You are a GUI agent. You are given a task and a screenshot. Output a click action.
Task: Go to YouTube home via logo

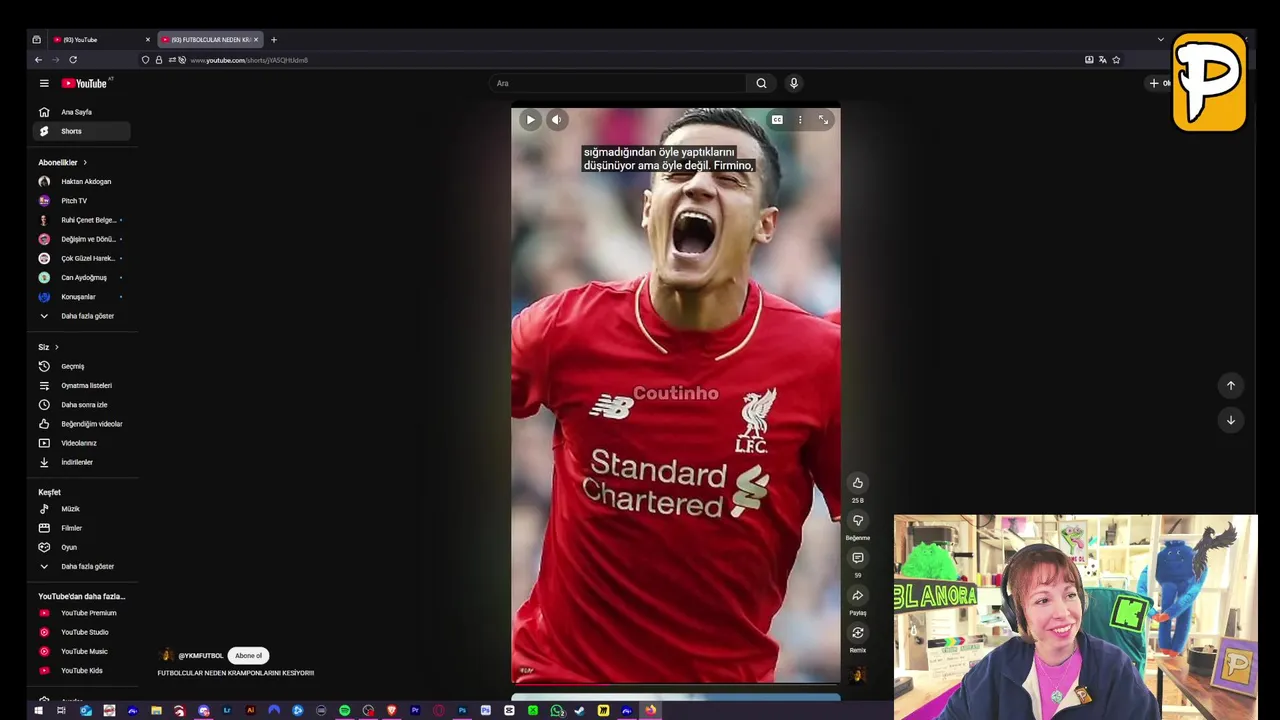click(x=86, y=83)
